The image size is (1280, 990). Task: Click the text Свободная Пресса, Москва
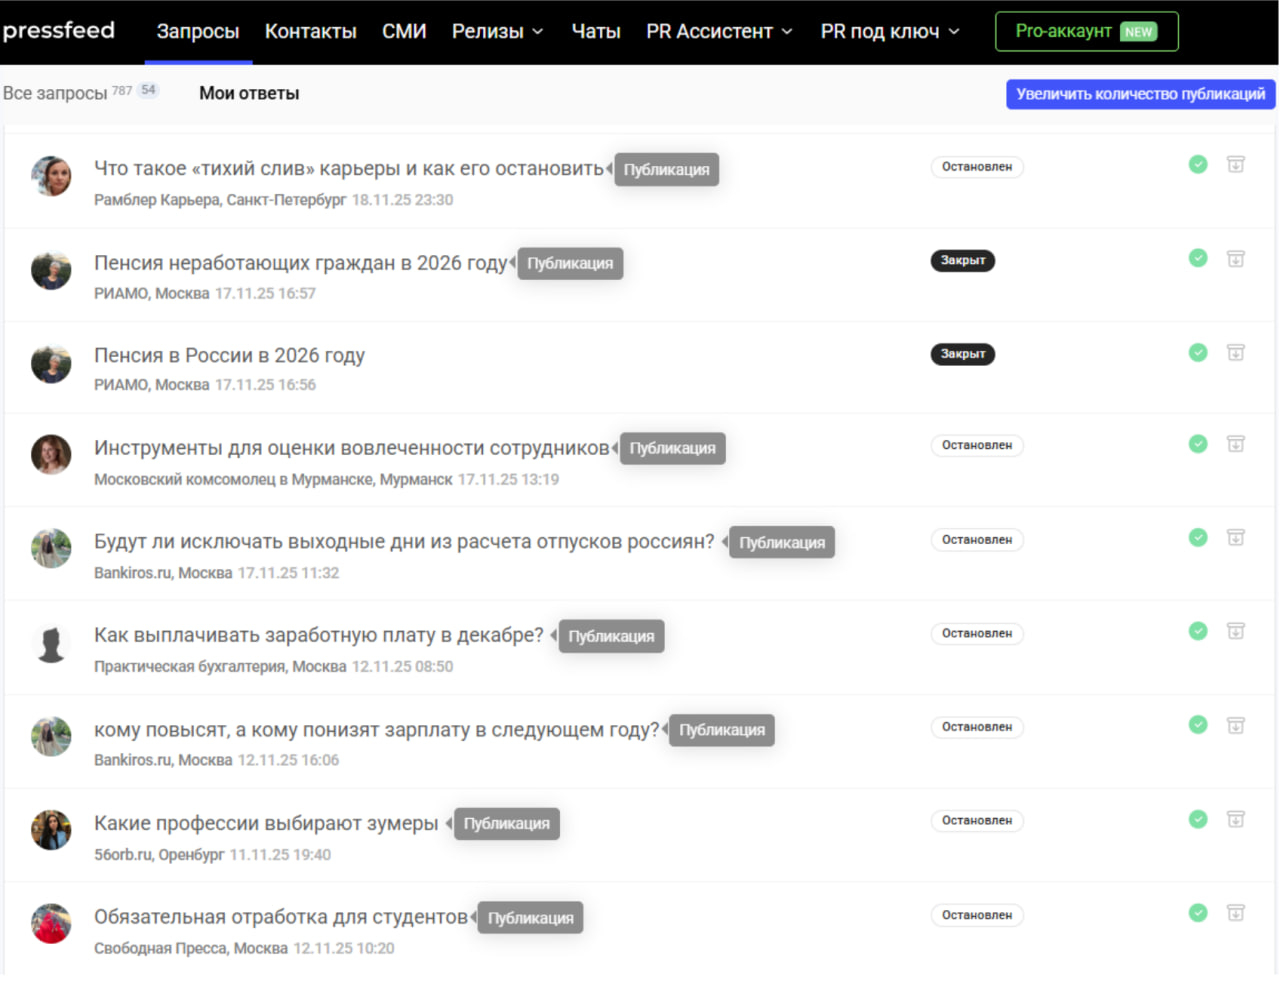tap(191, 948)
